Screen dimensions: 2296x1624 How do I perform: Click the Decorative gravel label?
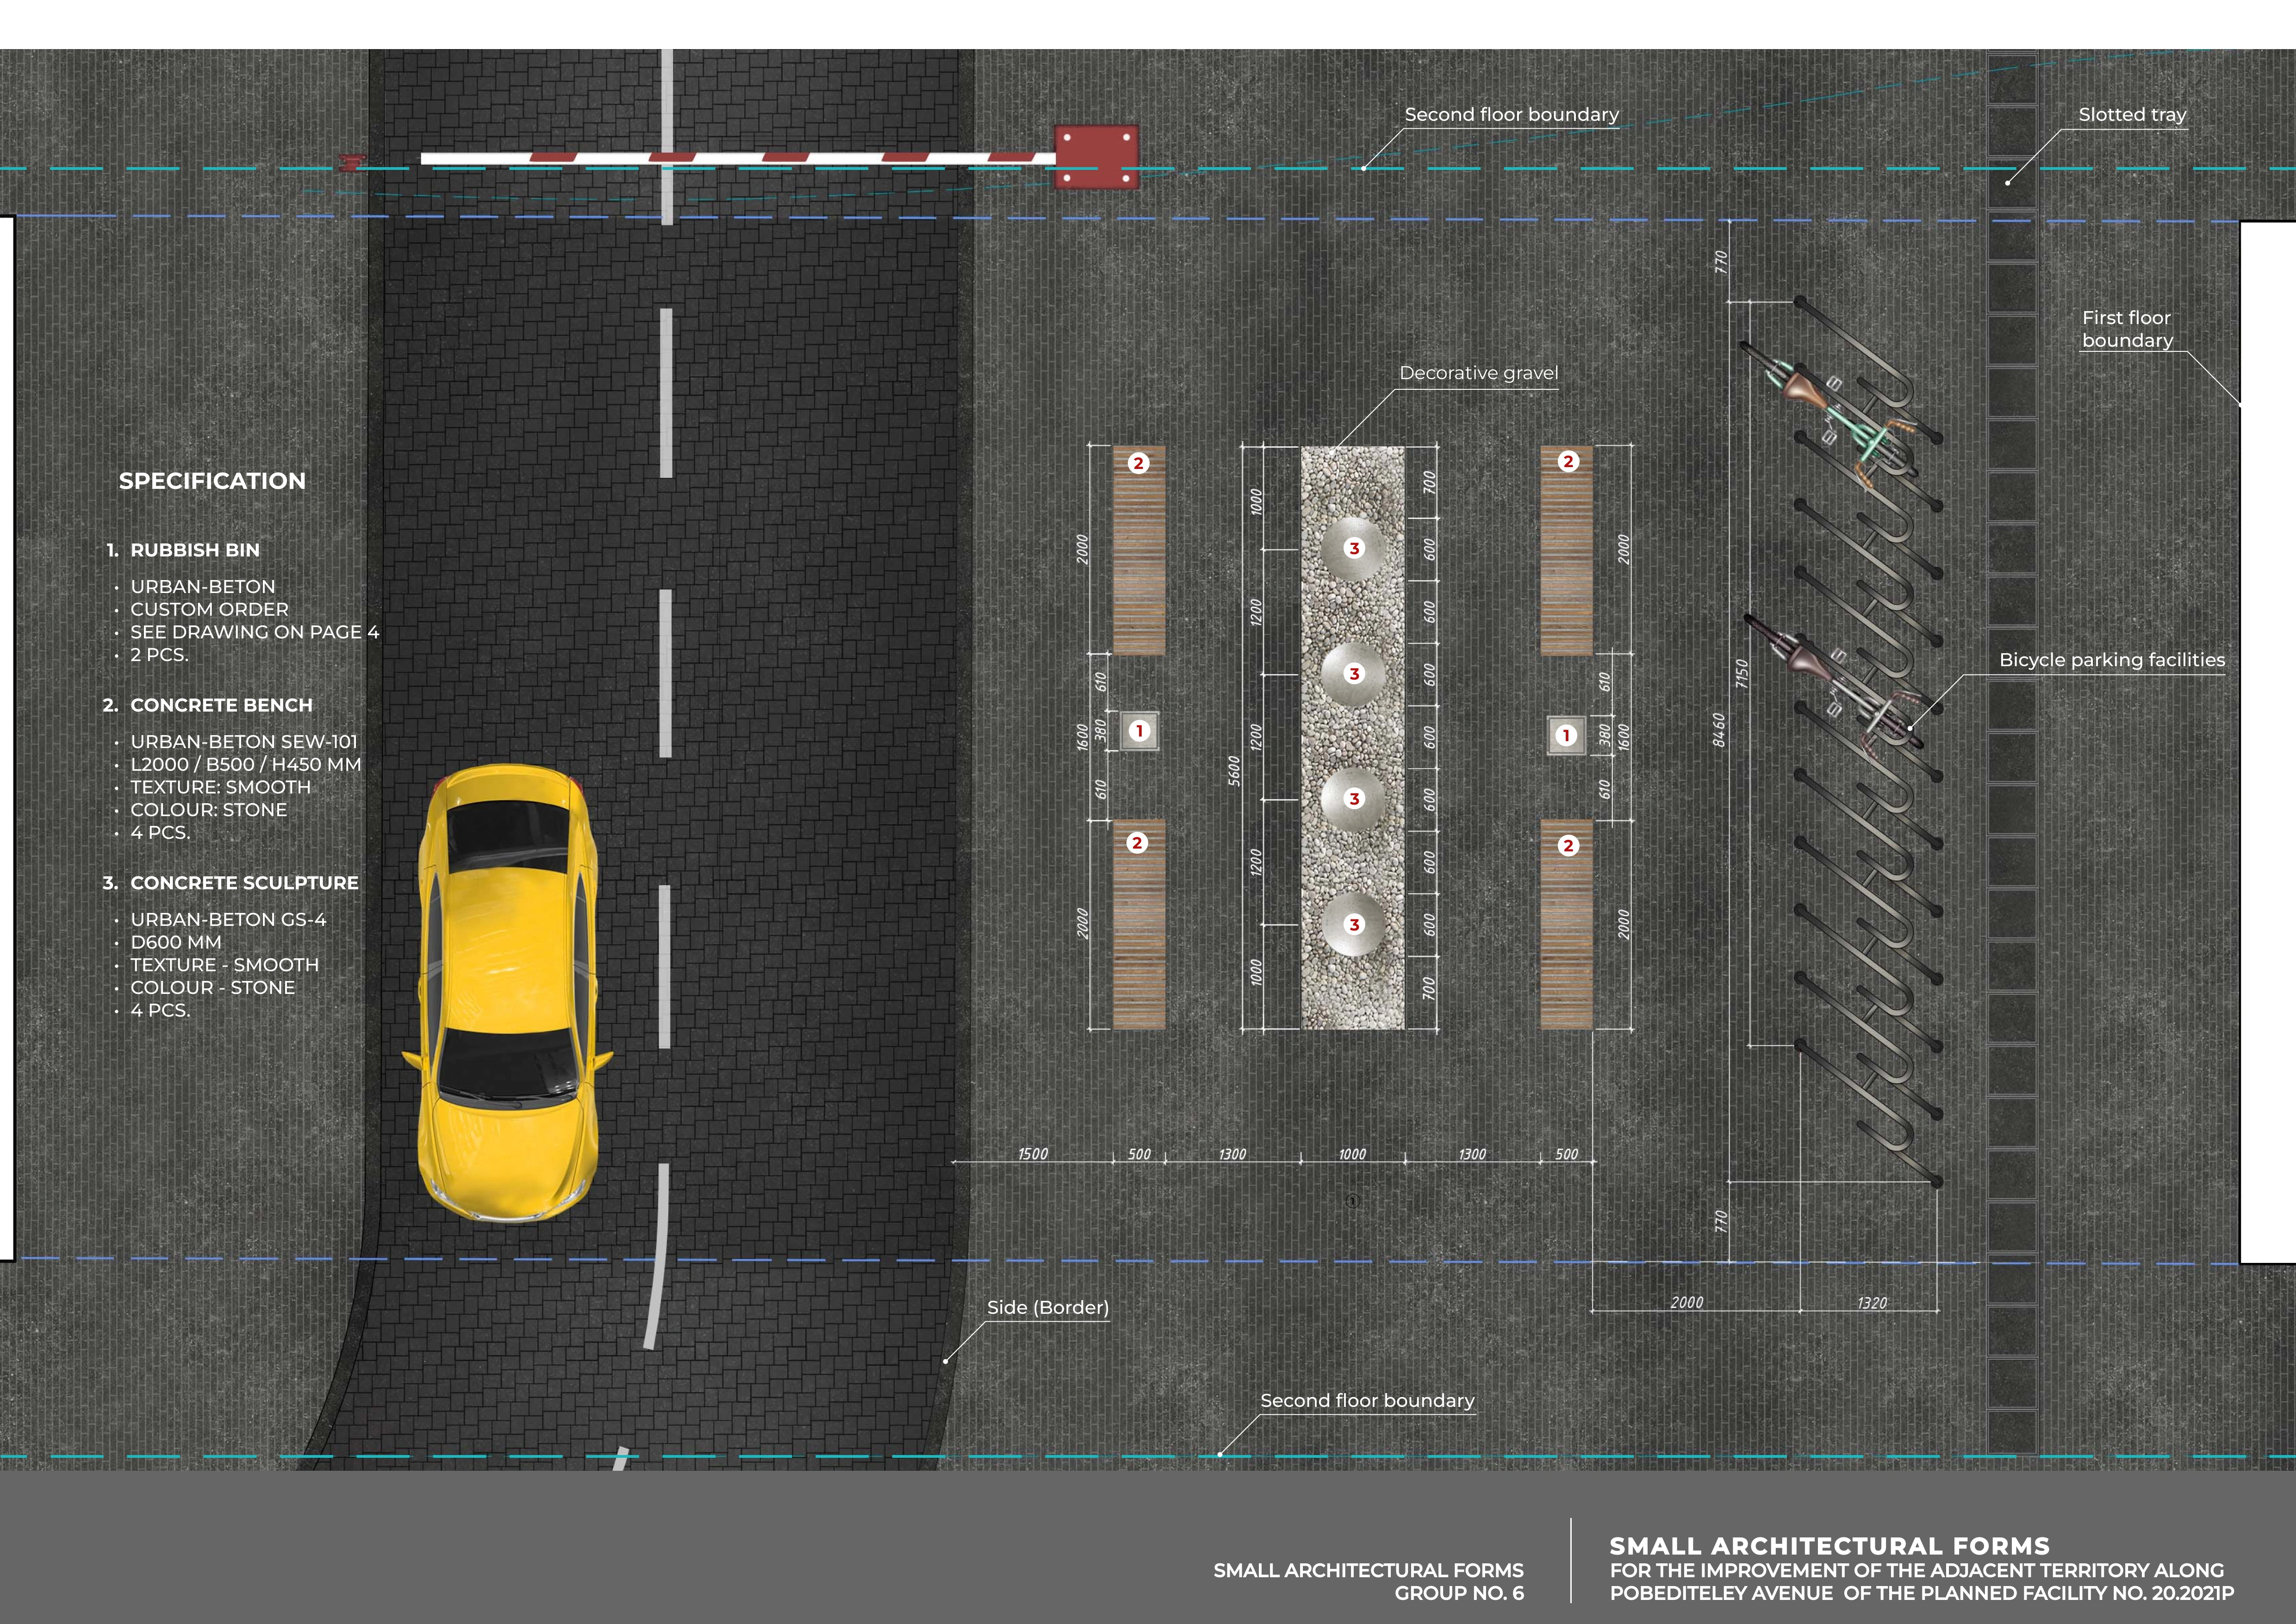click(x=1478, y=373)
